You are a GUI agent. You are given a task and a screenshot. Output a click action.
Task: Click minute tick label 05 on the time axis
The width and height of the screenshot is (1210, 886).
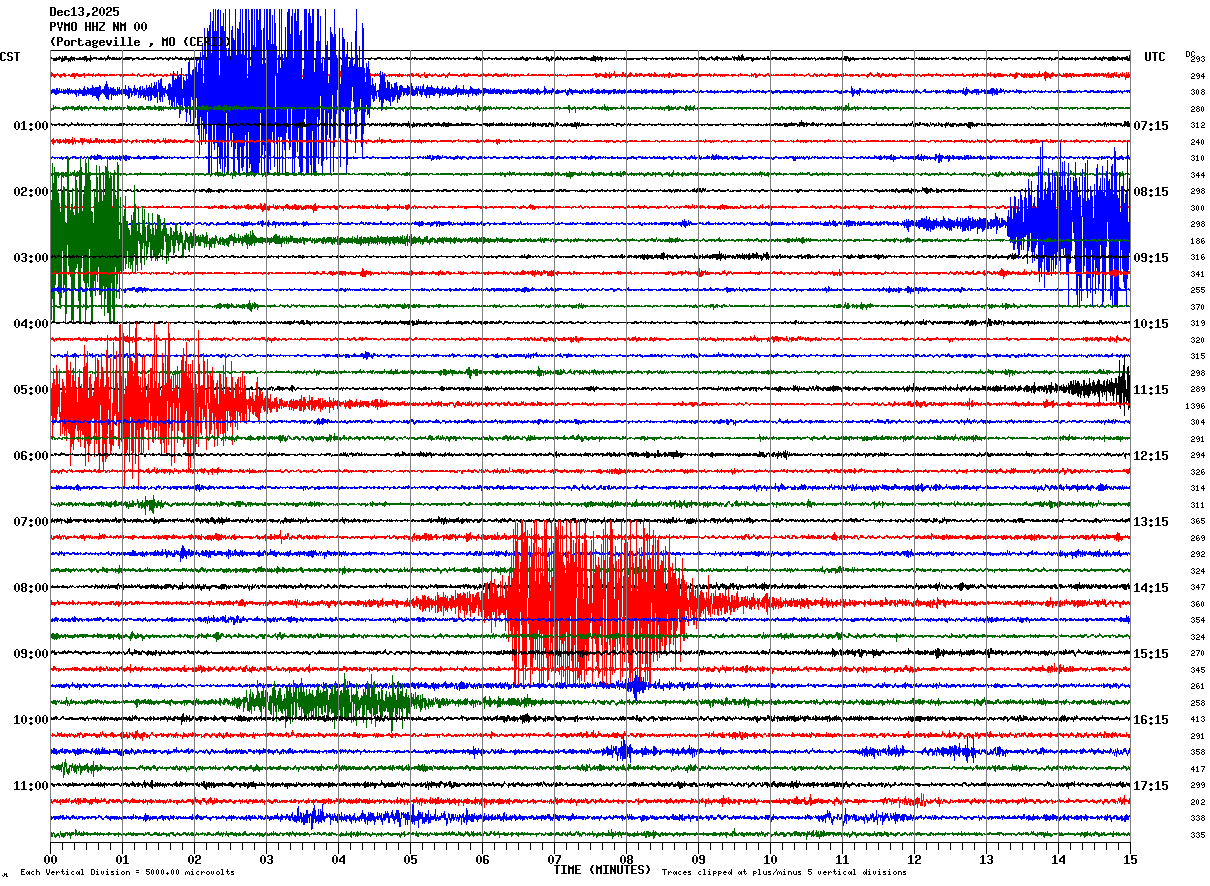point(410,859)
